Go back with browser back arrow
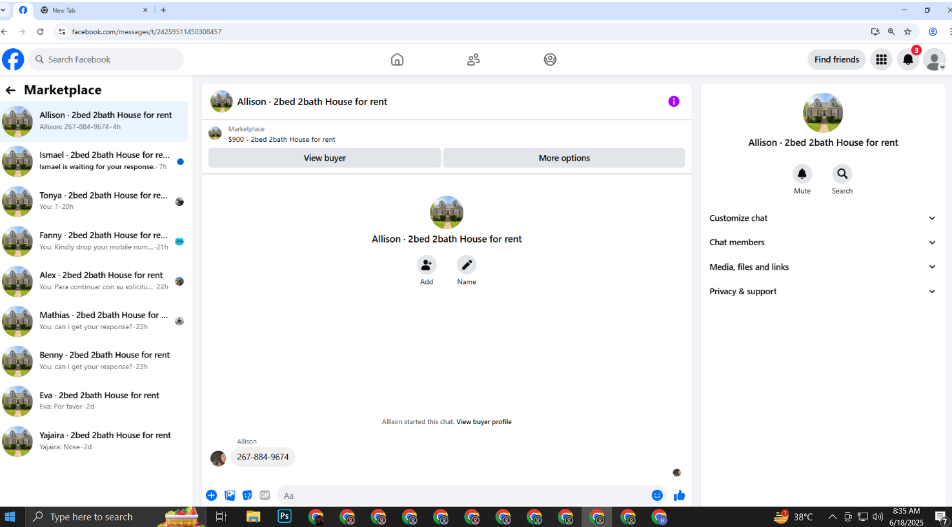The image size is (952, 527). [5, 32]
